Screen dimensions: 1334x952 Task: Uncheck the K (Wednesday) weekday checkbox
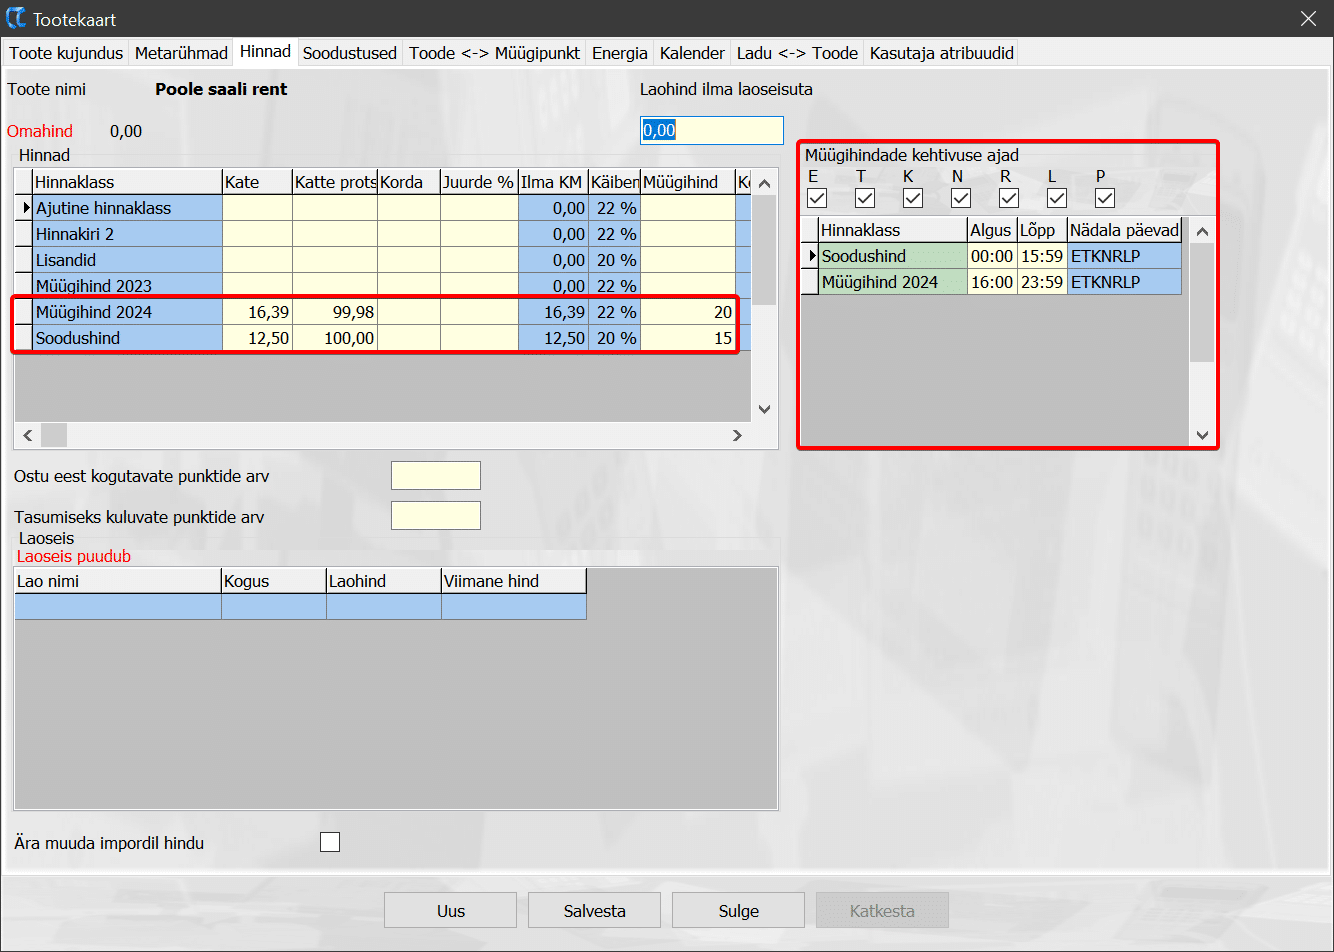[913, 198]
